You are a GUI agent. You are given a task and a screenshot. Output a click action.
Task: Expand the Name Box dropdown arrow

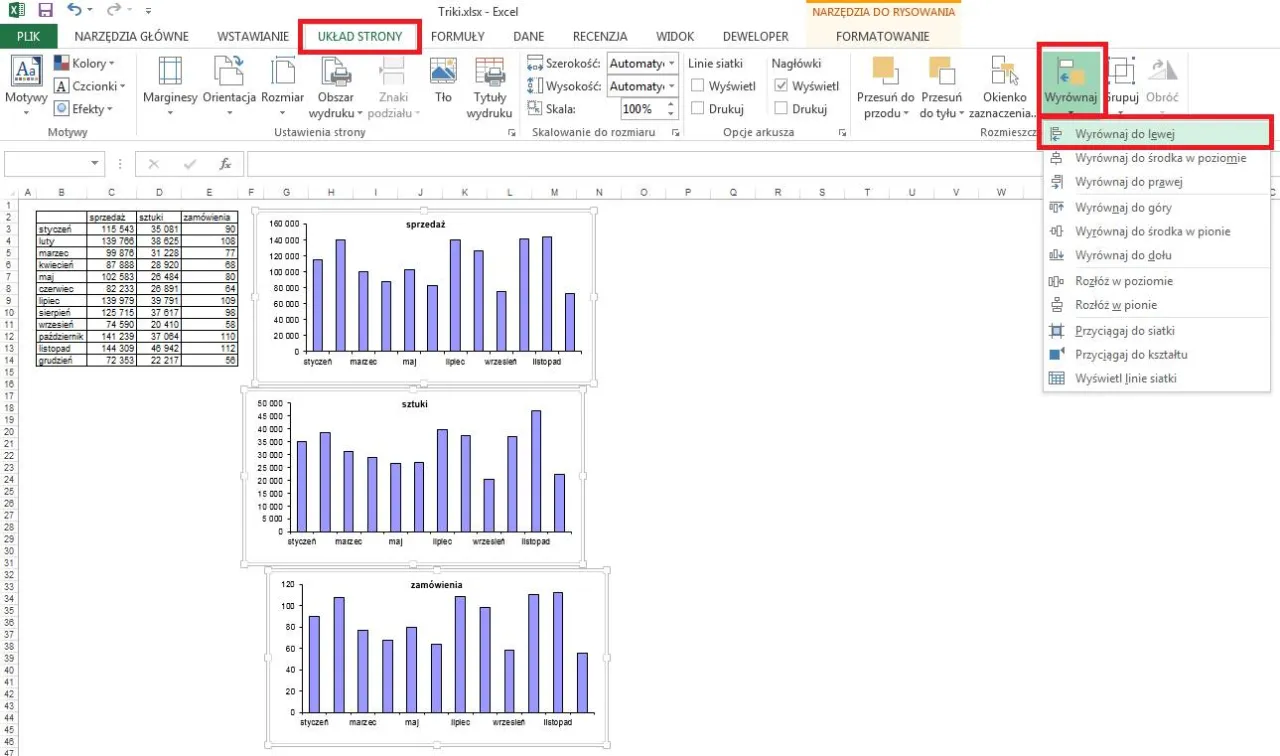coord(96,164)
